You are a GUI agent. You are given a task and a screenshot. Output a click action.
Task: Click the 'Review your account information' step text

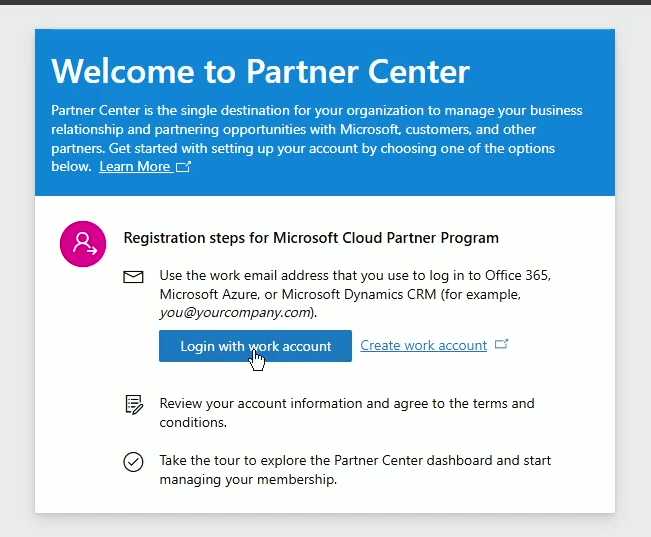pos(346,403)
